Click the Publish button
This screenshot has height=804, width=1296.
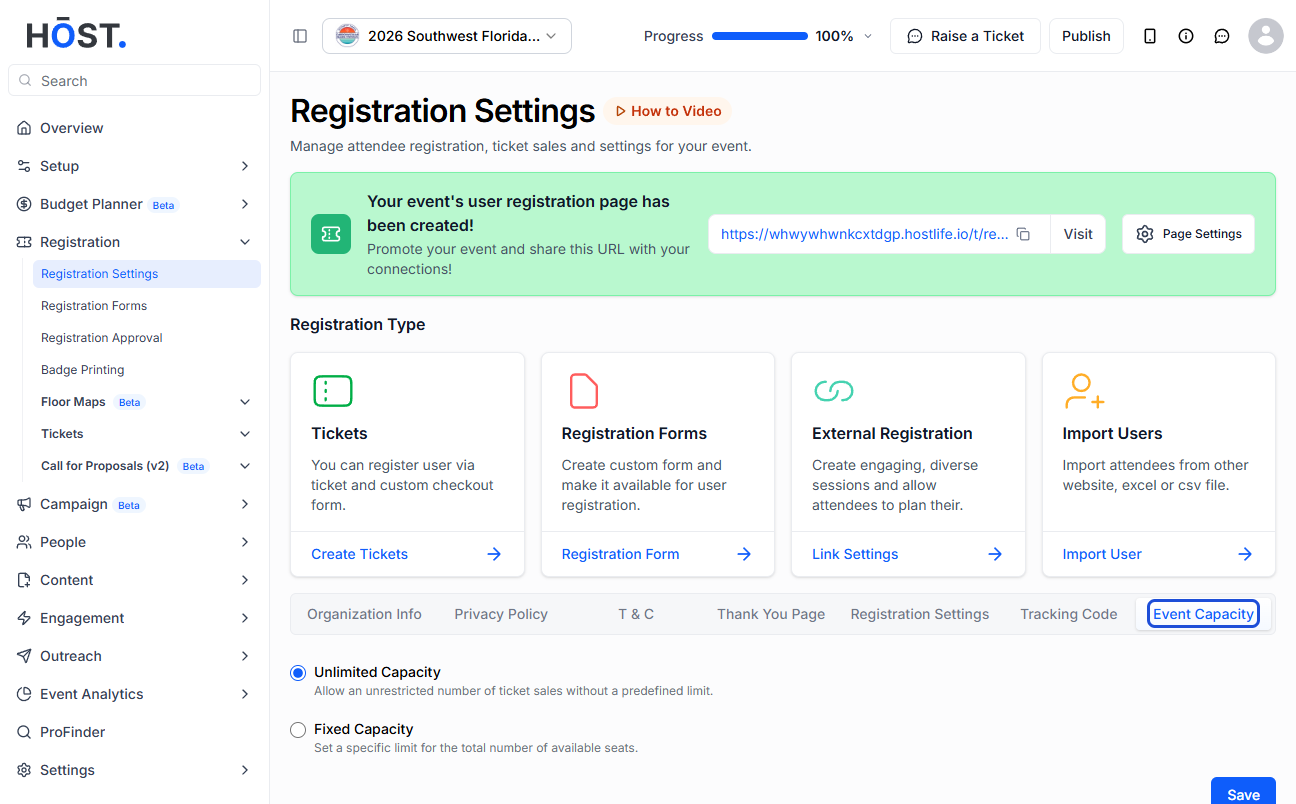pyautogui.click(x=1086, y=36)
